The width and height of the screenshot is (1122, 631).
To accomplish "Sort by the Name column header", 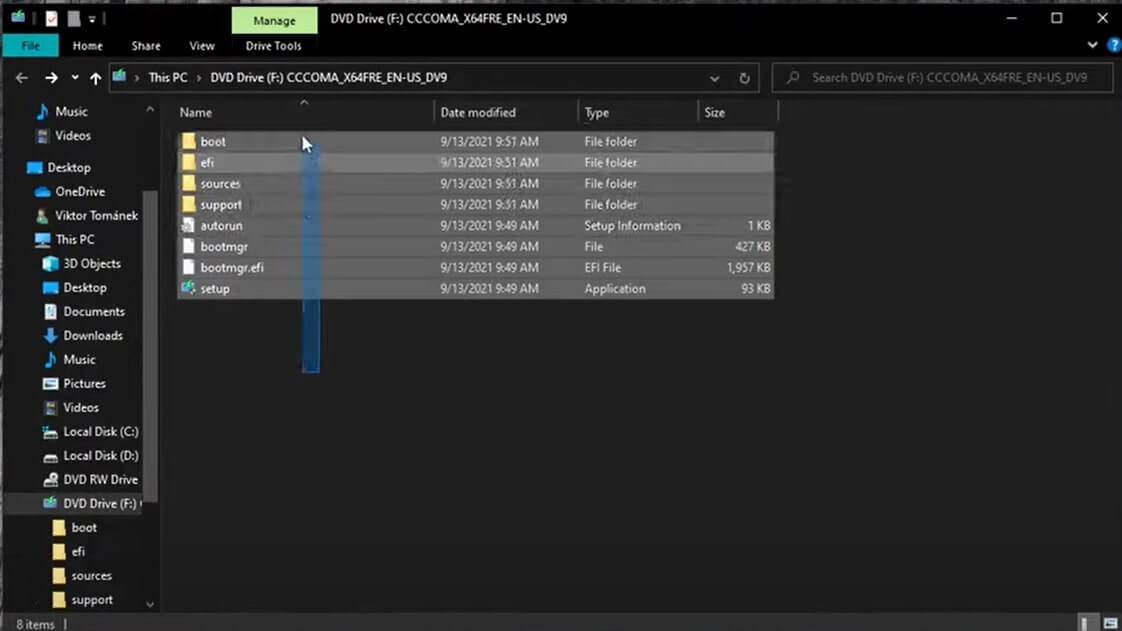I will click(x=195, y=112).
